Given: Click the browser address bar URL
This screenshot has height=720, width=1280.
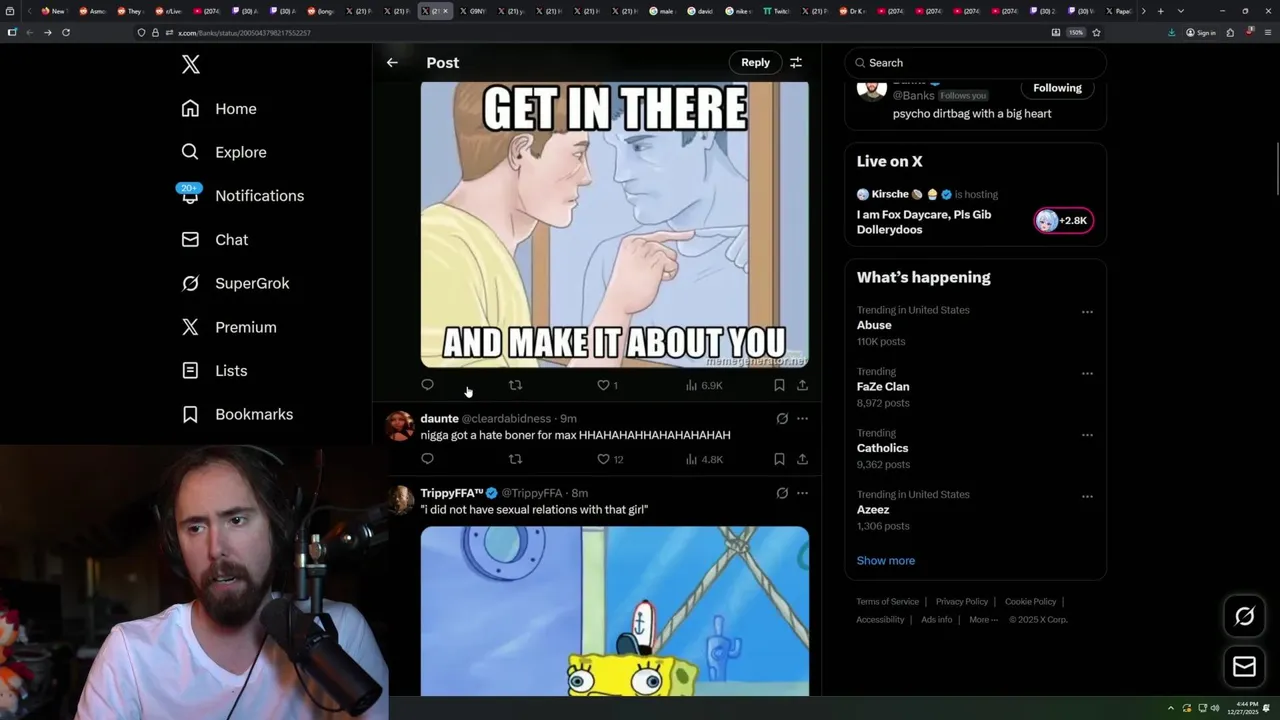Looking at the screenshot, I should pos(244,33).
